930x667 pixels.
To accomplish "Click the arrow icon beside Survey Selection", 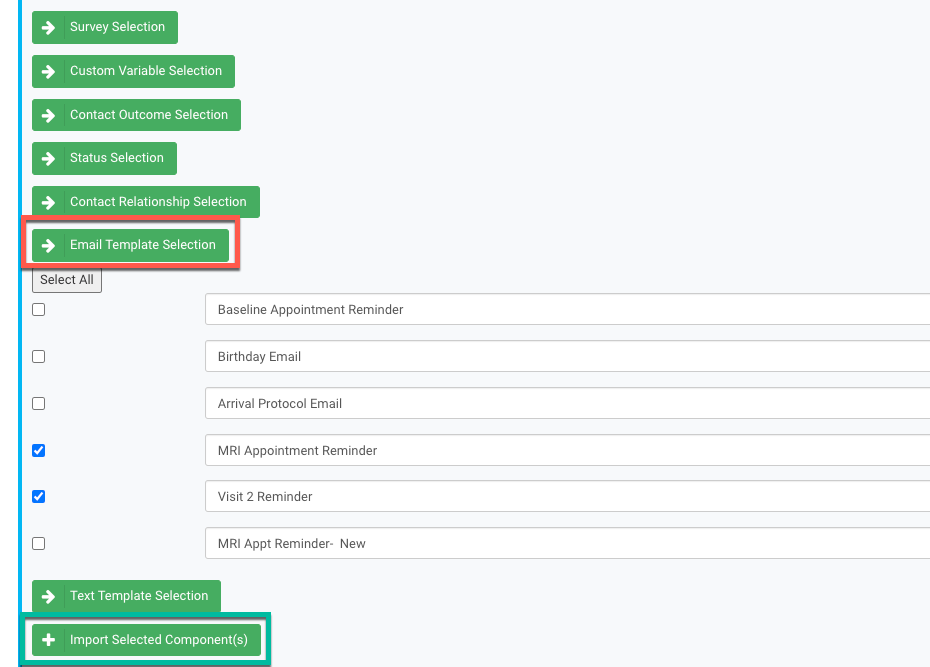I will coord(48,28).
